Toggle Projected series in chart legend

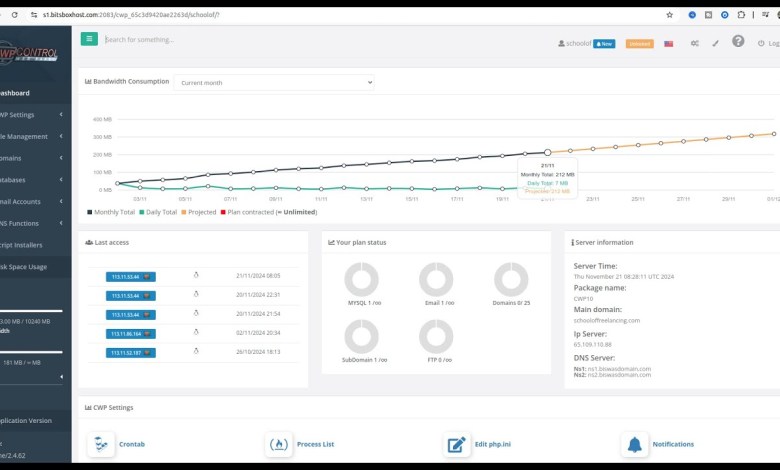point(201,212)
